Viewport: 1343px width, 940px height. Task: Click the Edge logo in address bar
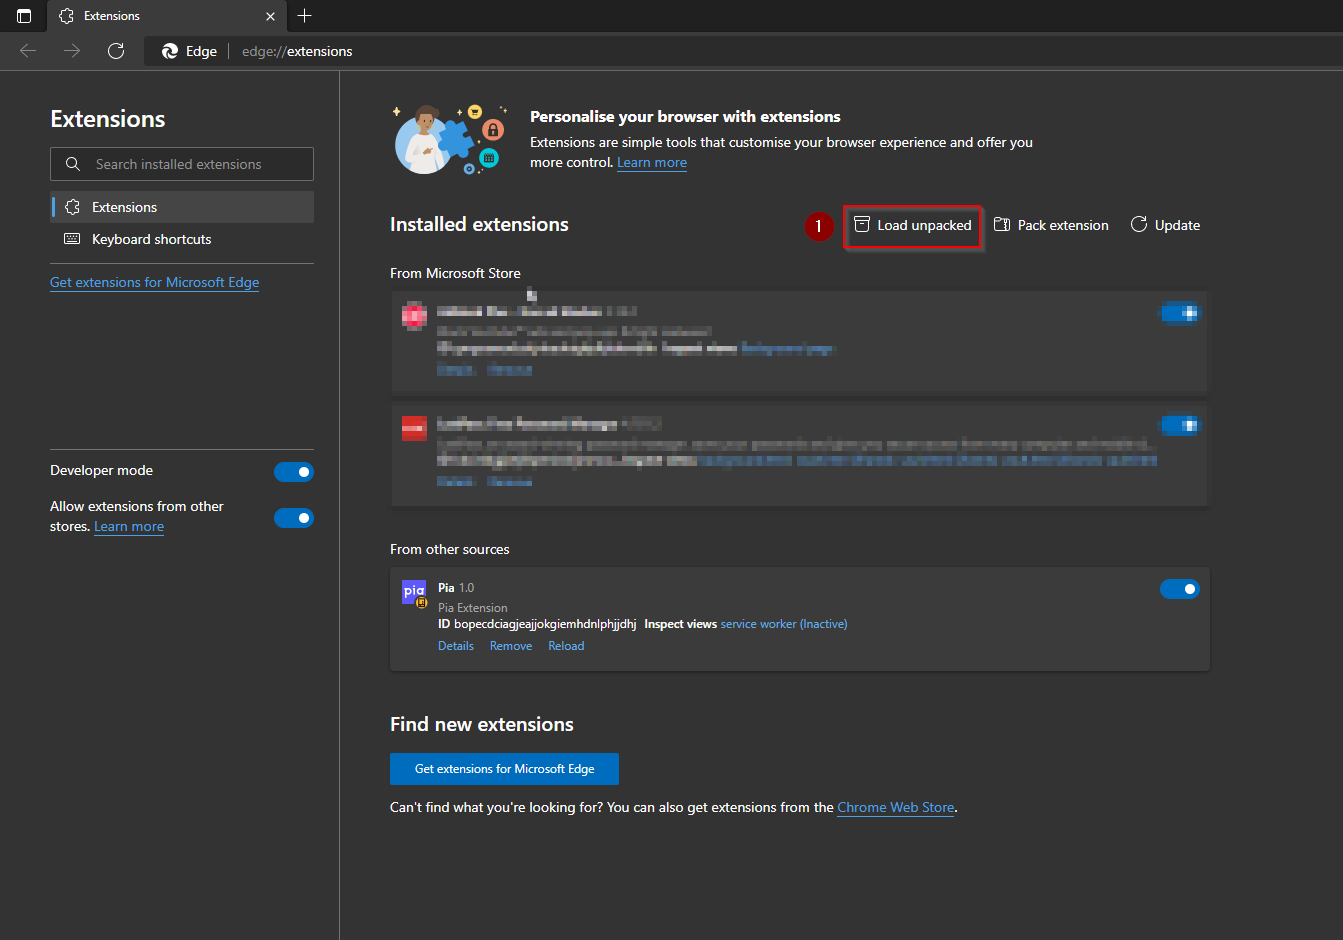tap(170, 51)
